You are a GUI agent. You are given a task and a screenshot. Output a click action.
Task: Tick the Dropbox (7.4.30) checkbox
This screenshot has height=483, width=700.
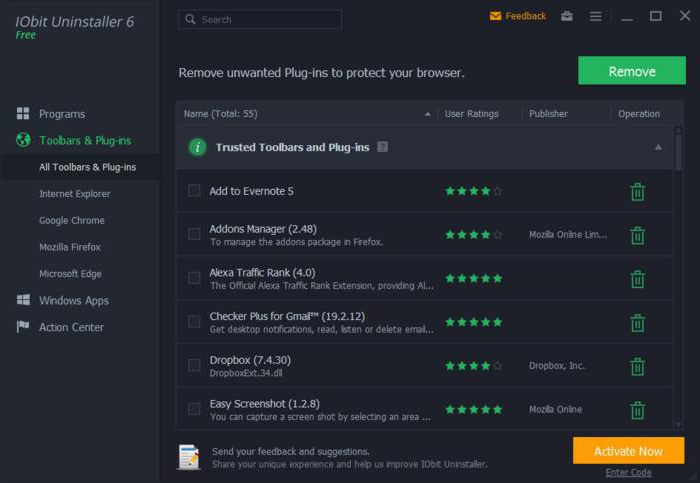pyautogui.click(x=194, y=366)
